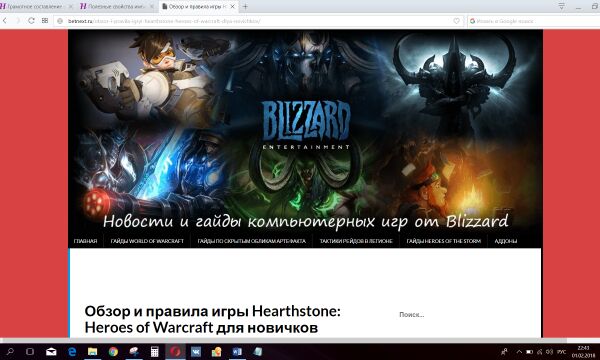Add page to bookmarks with heart icon

coord(456,21)
